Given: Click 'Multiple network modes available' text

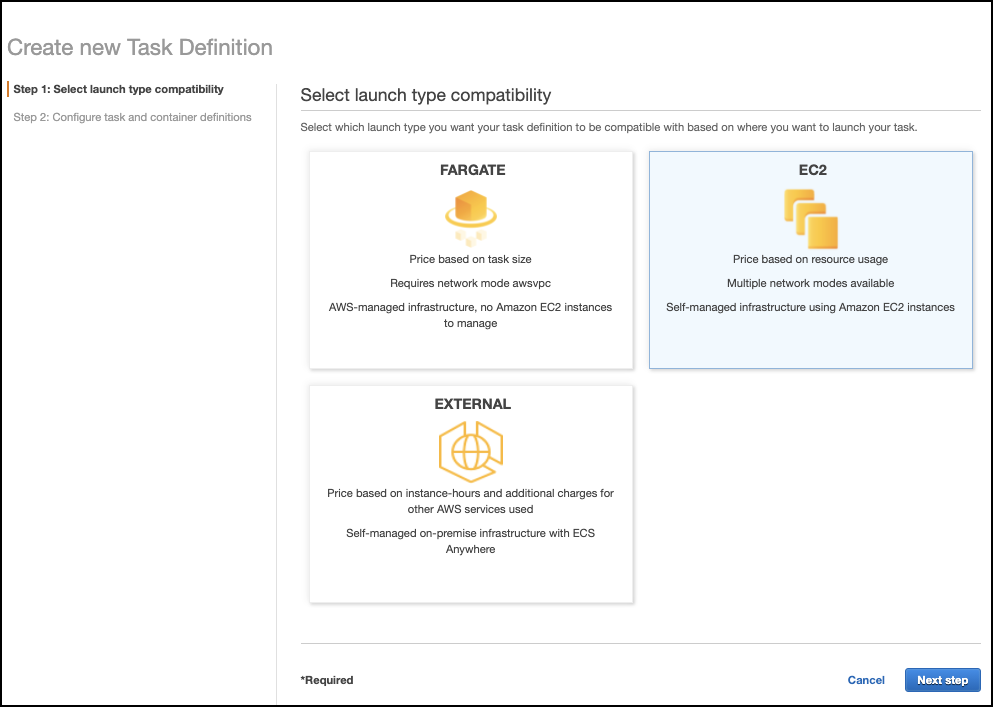Looking at the screenshot, I should point(811,283).
